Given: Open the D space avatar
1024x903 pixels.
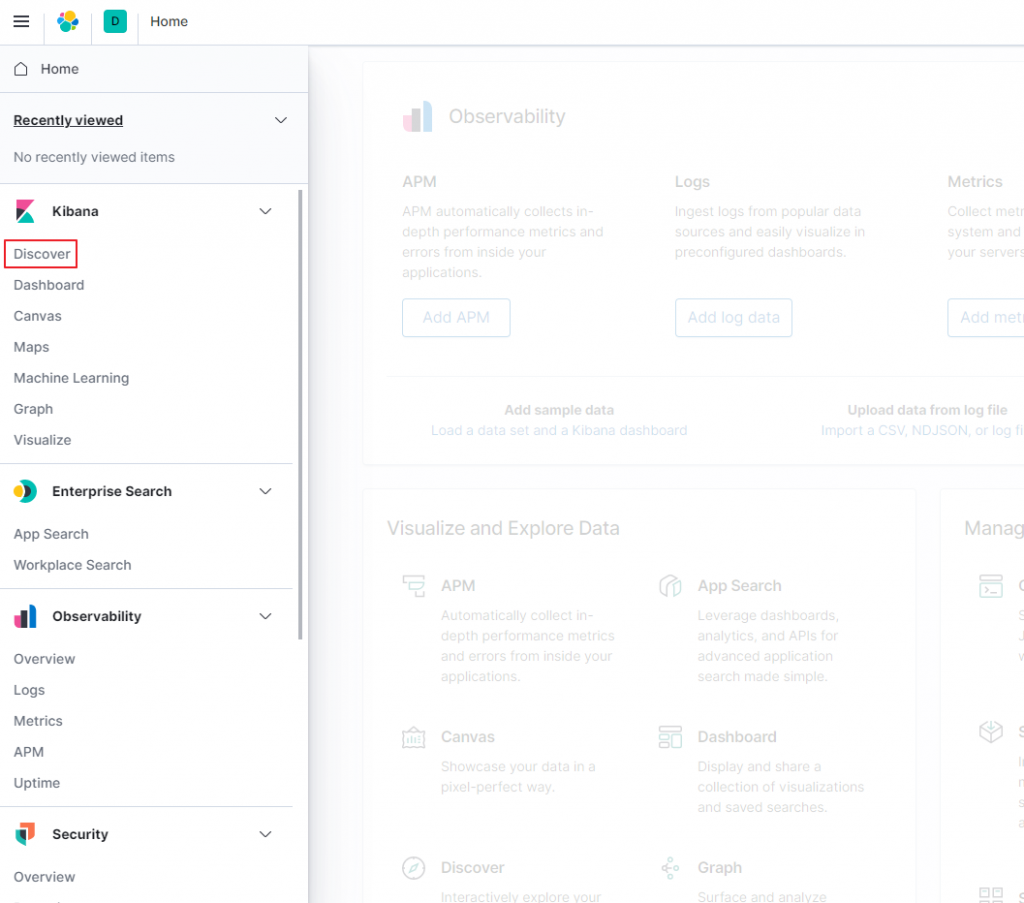Looking at the screenshot, I should [x=115, y=22].
